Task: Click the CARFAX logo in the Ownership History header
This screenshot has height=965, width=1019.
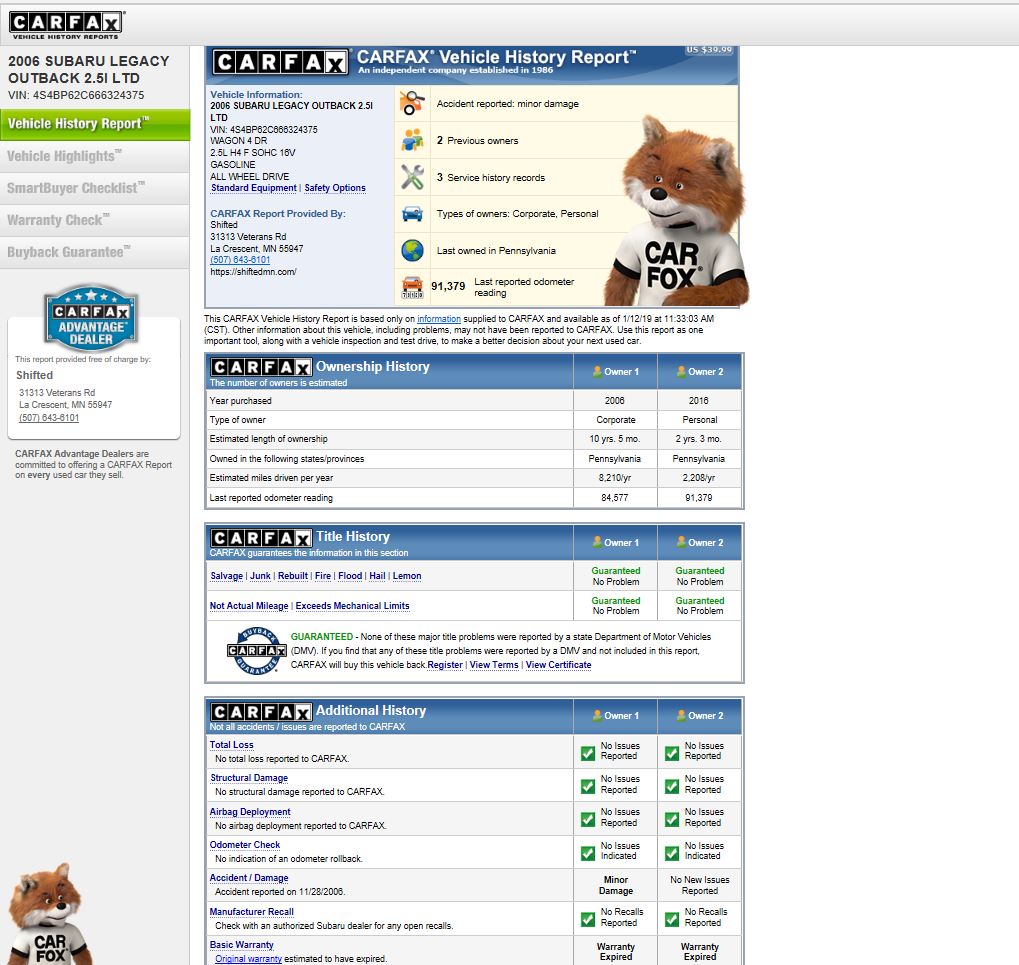Action: click(261, 368)
